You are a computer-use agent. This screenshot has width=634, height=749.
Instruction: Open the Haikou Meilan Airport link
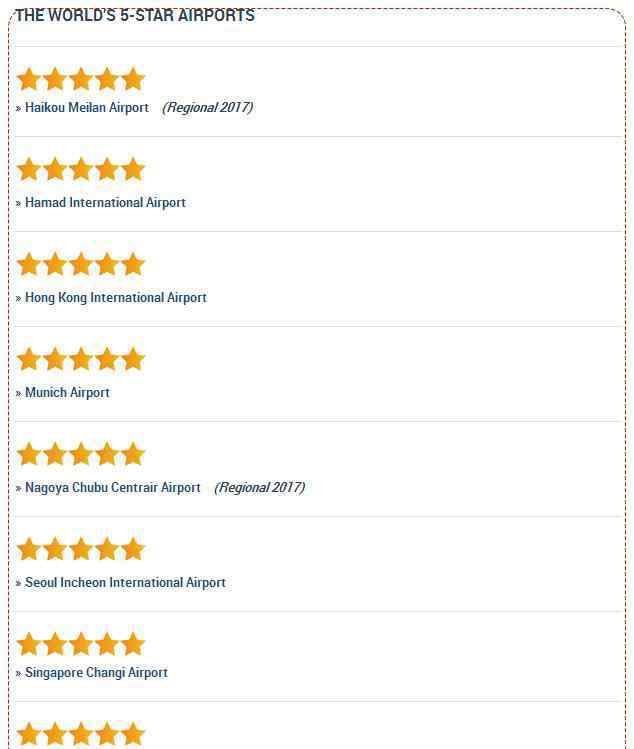[x=87, y=107]
